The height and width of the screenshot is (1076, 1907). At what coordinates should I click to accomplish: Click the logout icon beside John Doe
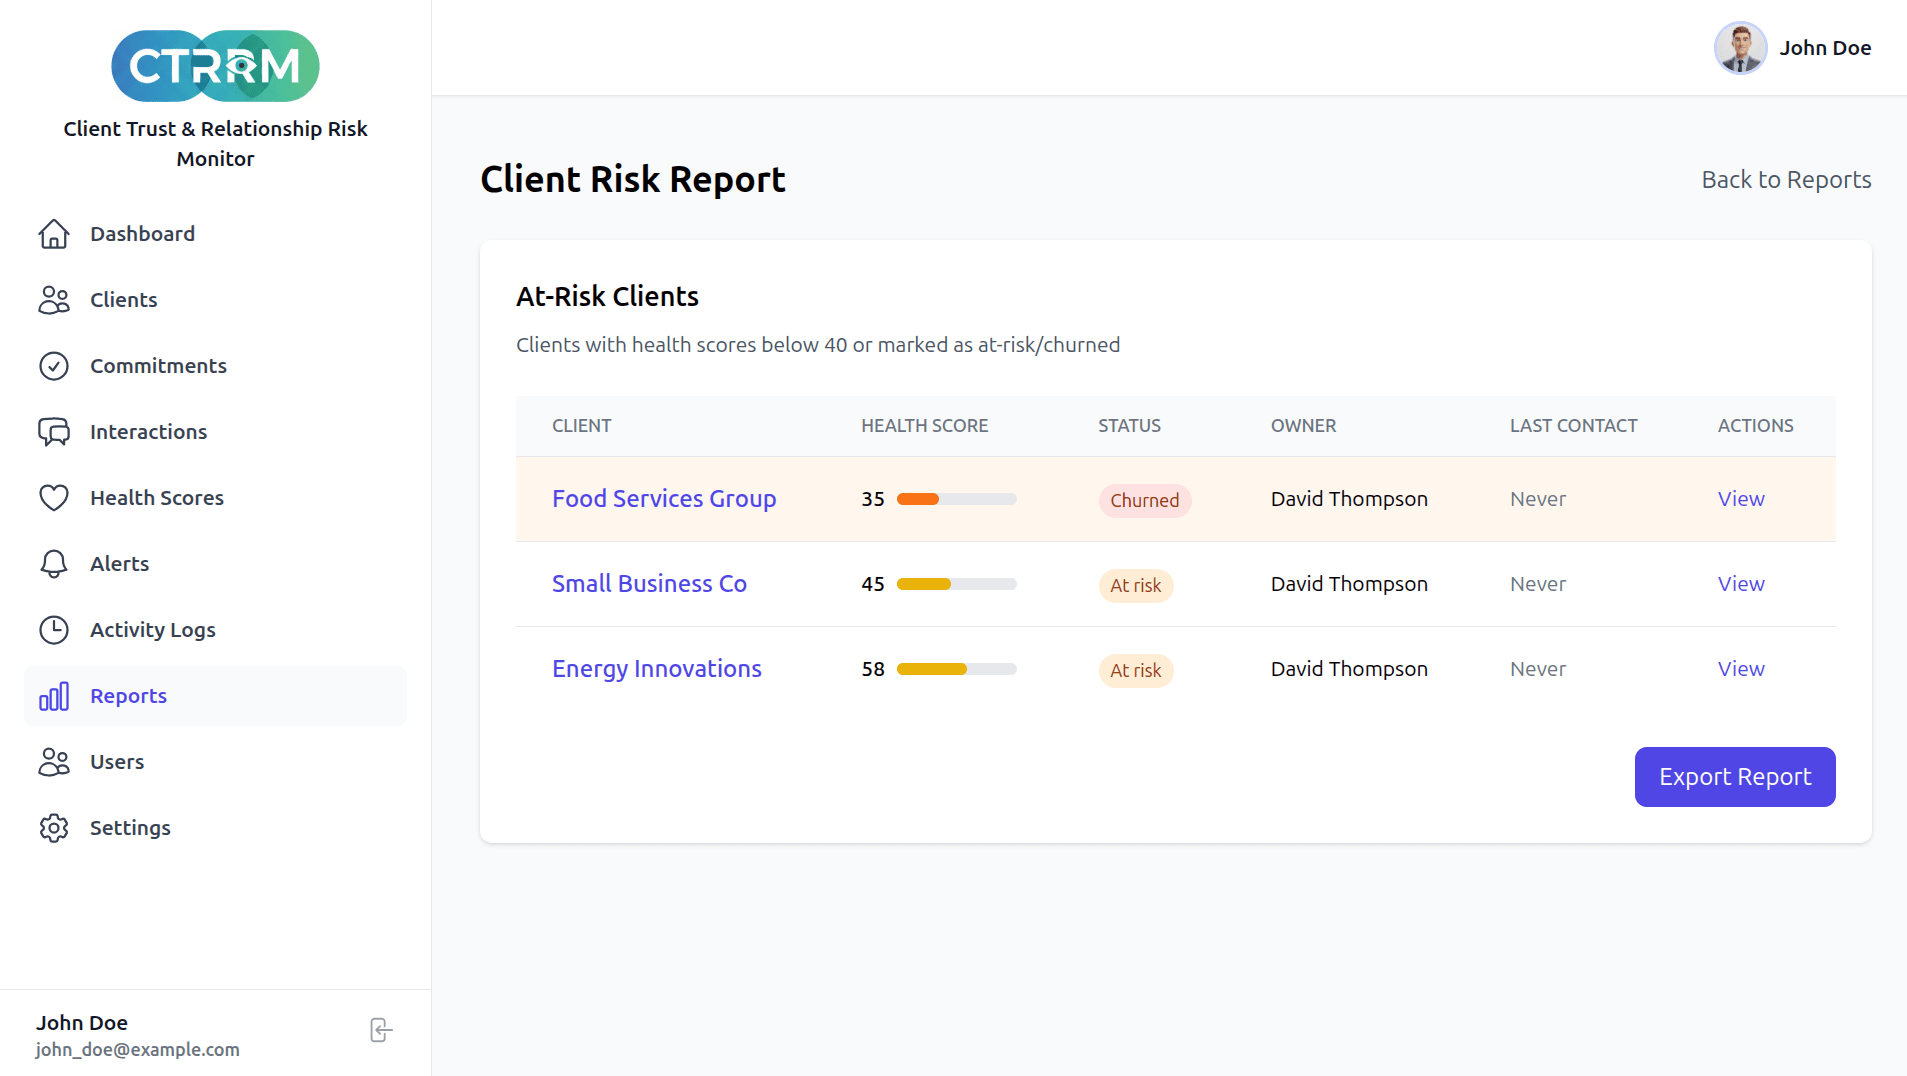click(x=381, y=1030)
